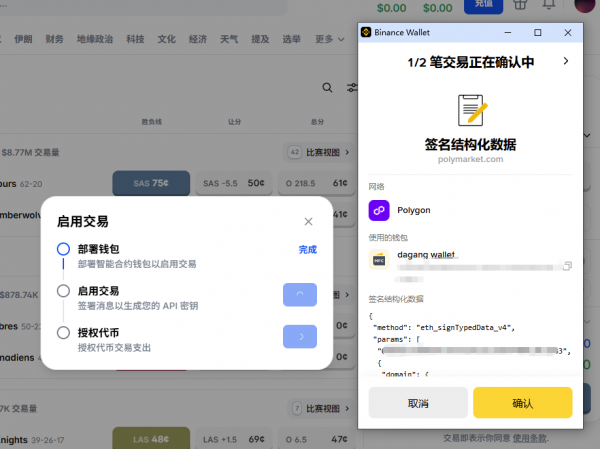
Task: Select the 启用交易 step circle
Action: (64, 291)
